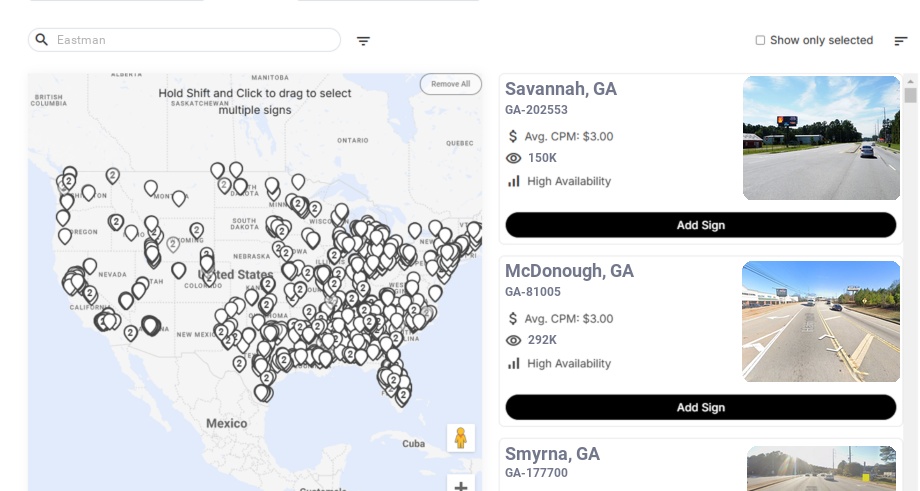920x491 pixels.
Task: Click the dollar icon next to Avg. CPM for Savannah
Action: [x=513, y=136]
